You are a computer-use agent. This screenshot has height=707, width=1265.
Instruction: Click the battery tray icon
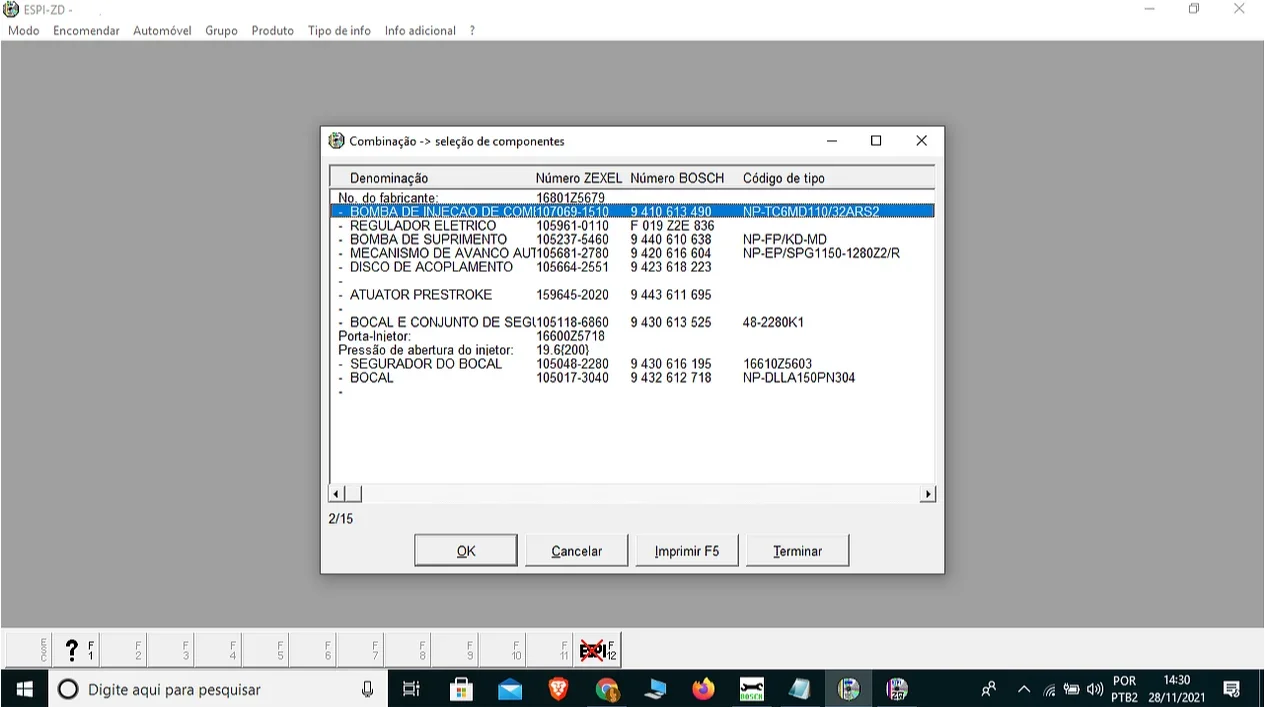click(1072, 689)
